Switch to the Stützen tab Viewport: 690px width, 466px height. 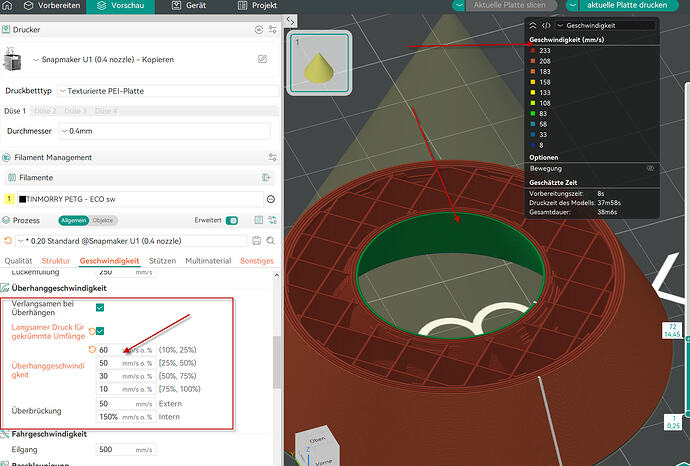(162, 261)
